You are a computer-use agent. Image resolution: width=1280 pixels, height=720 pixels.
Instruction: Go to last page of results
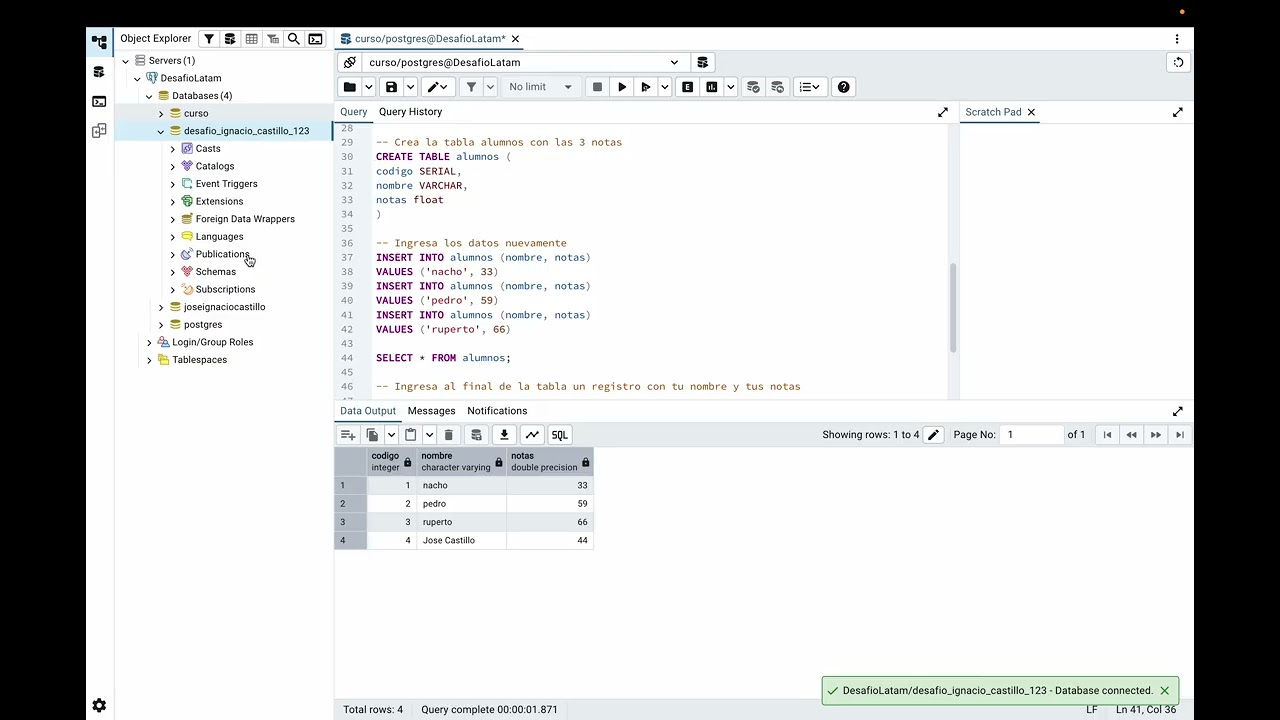(x=1180, y=435)
